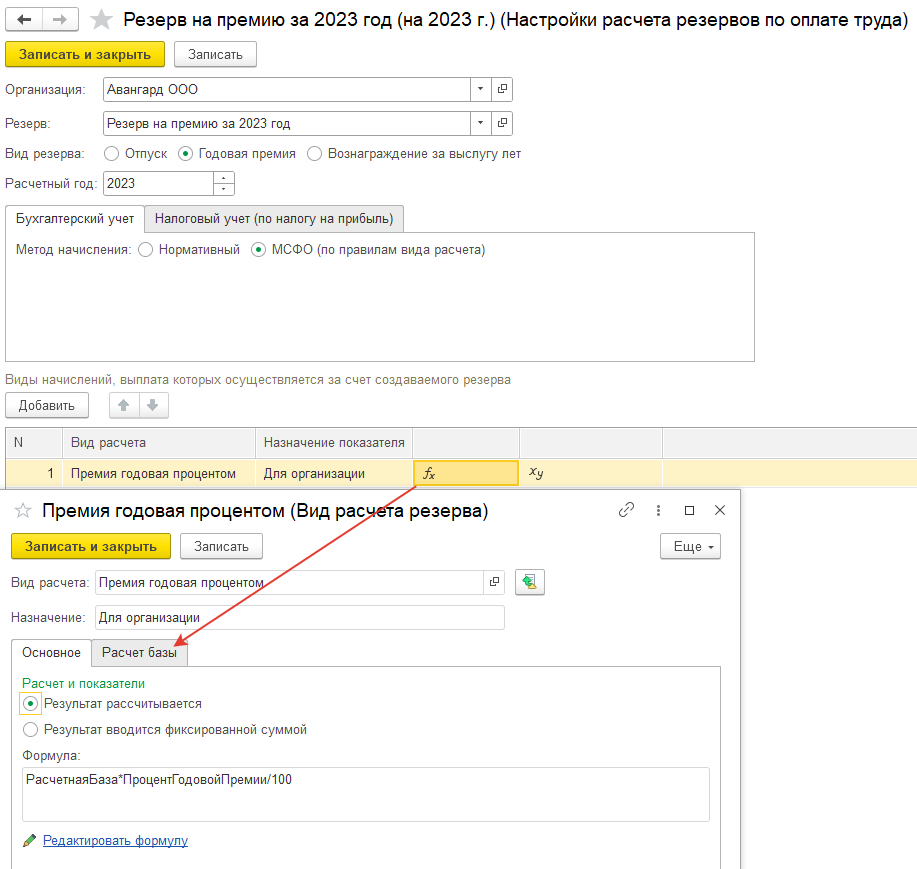Open formula editor via fx cell
Screen dimensions: 917x869
coord(466,473)
